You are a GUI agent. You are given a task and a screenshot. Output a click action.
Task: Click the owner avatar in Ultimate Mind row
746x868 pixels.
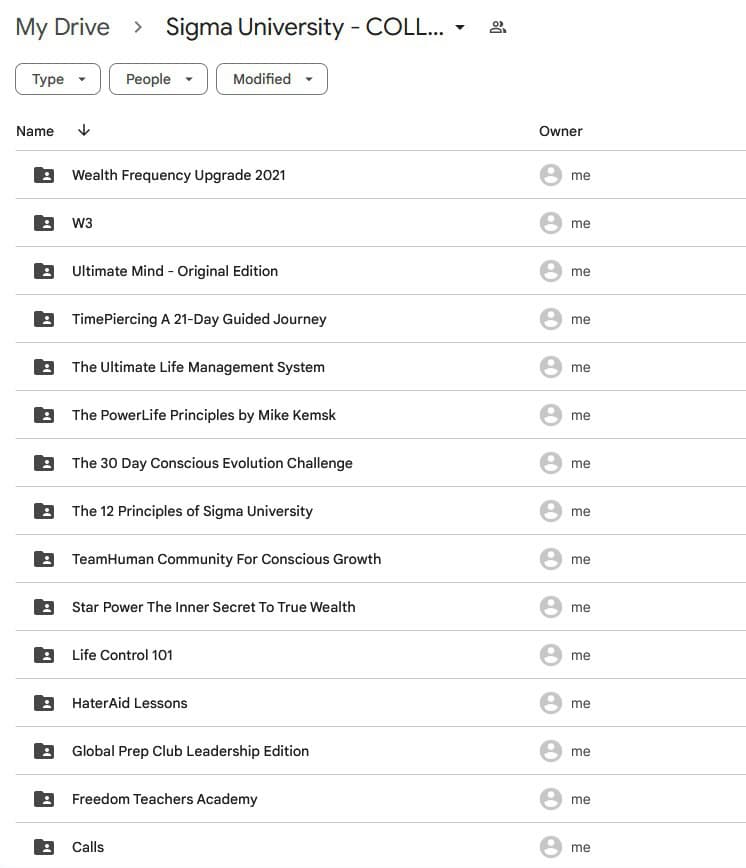point(550,271)
